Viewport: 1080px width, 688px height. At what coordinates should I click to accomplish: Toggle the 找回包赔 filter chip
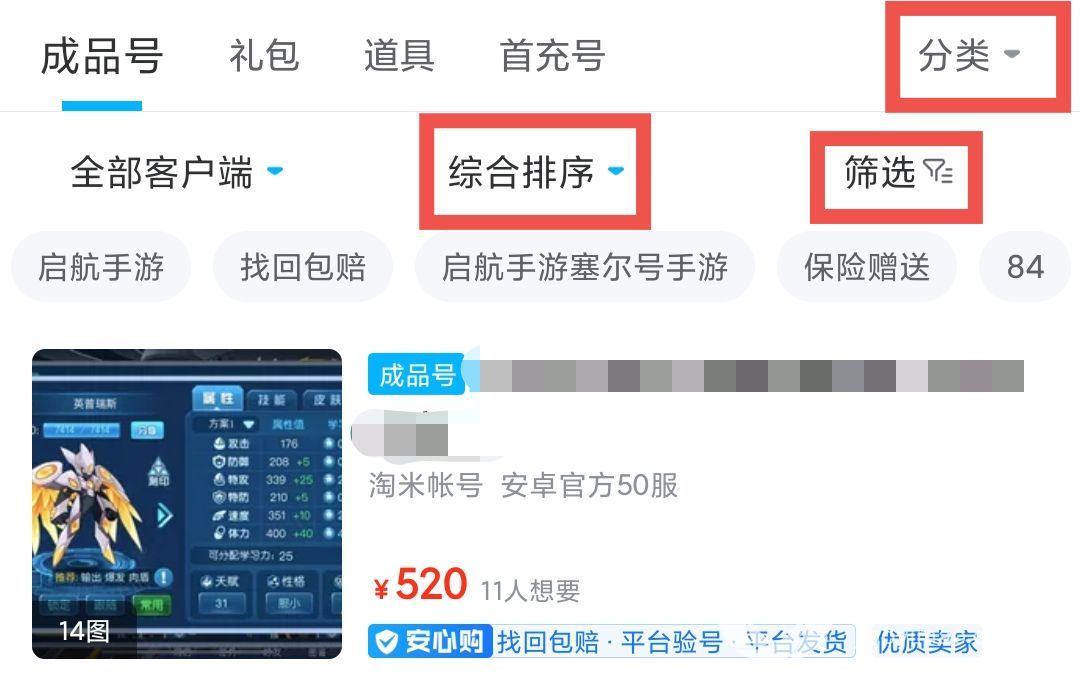pyautogui.click(x=303, y=267)
